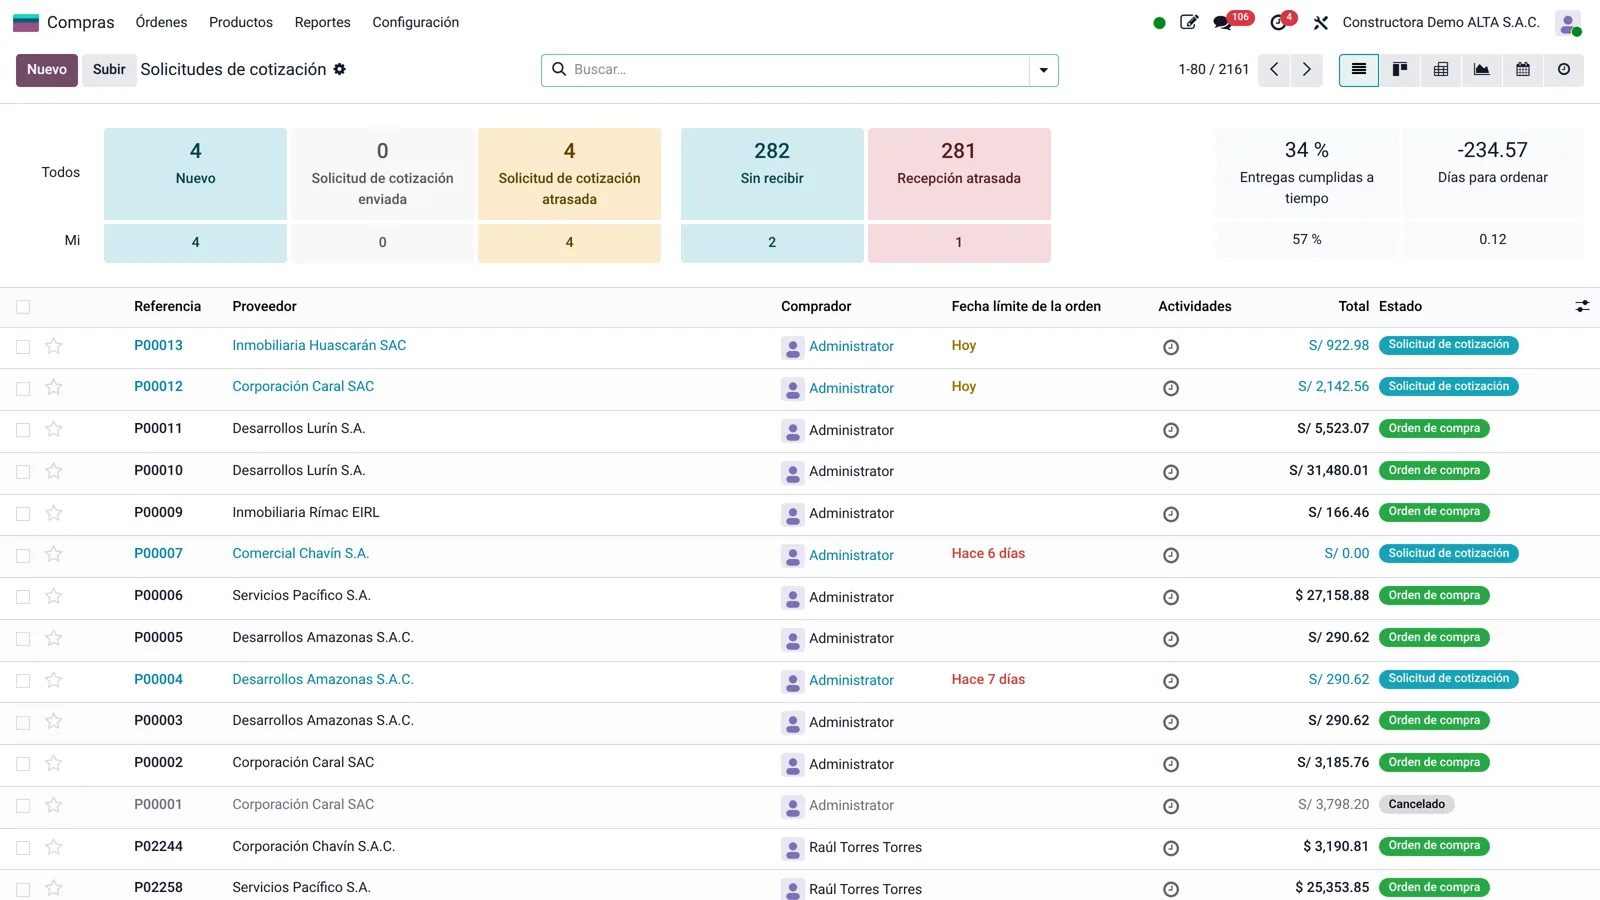The width and height of the screenshot is (1600, 900).
Task: Open the graph chart view
Action: pyautogui.click(x=1482, y=70)
